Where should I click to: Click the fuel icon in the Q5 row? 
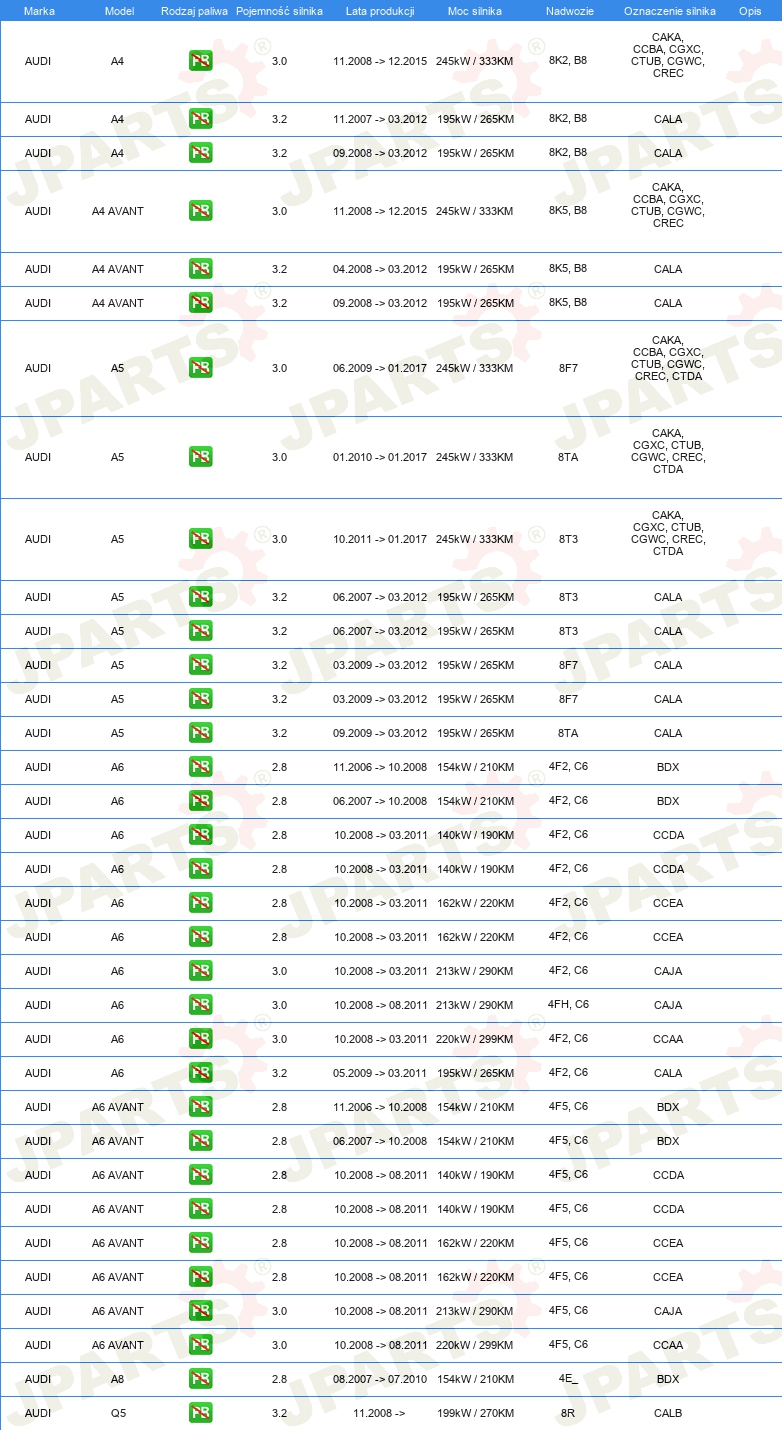[200, 1413]
